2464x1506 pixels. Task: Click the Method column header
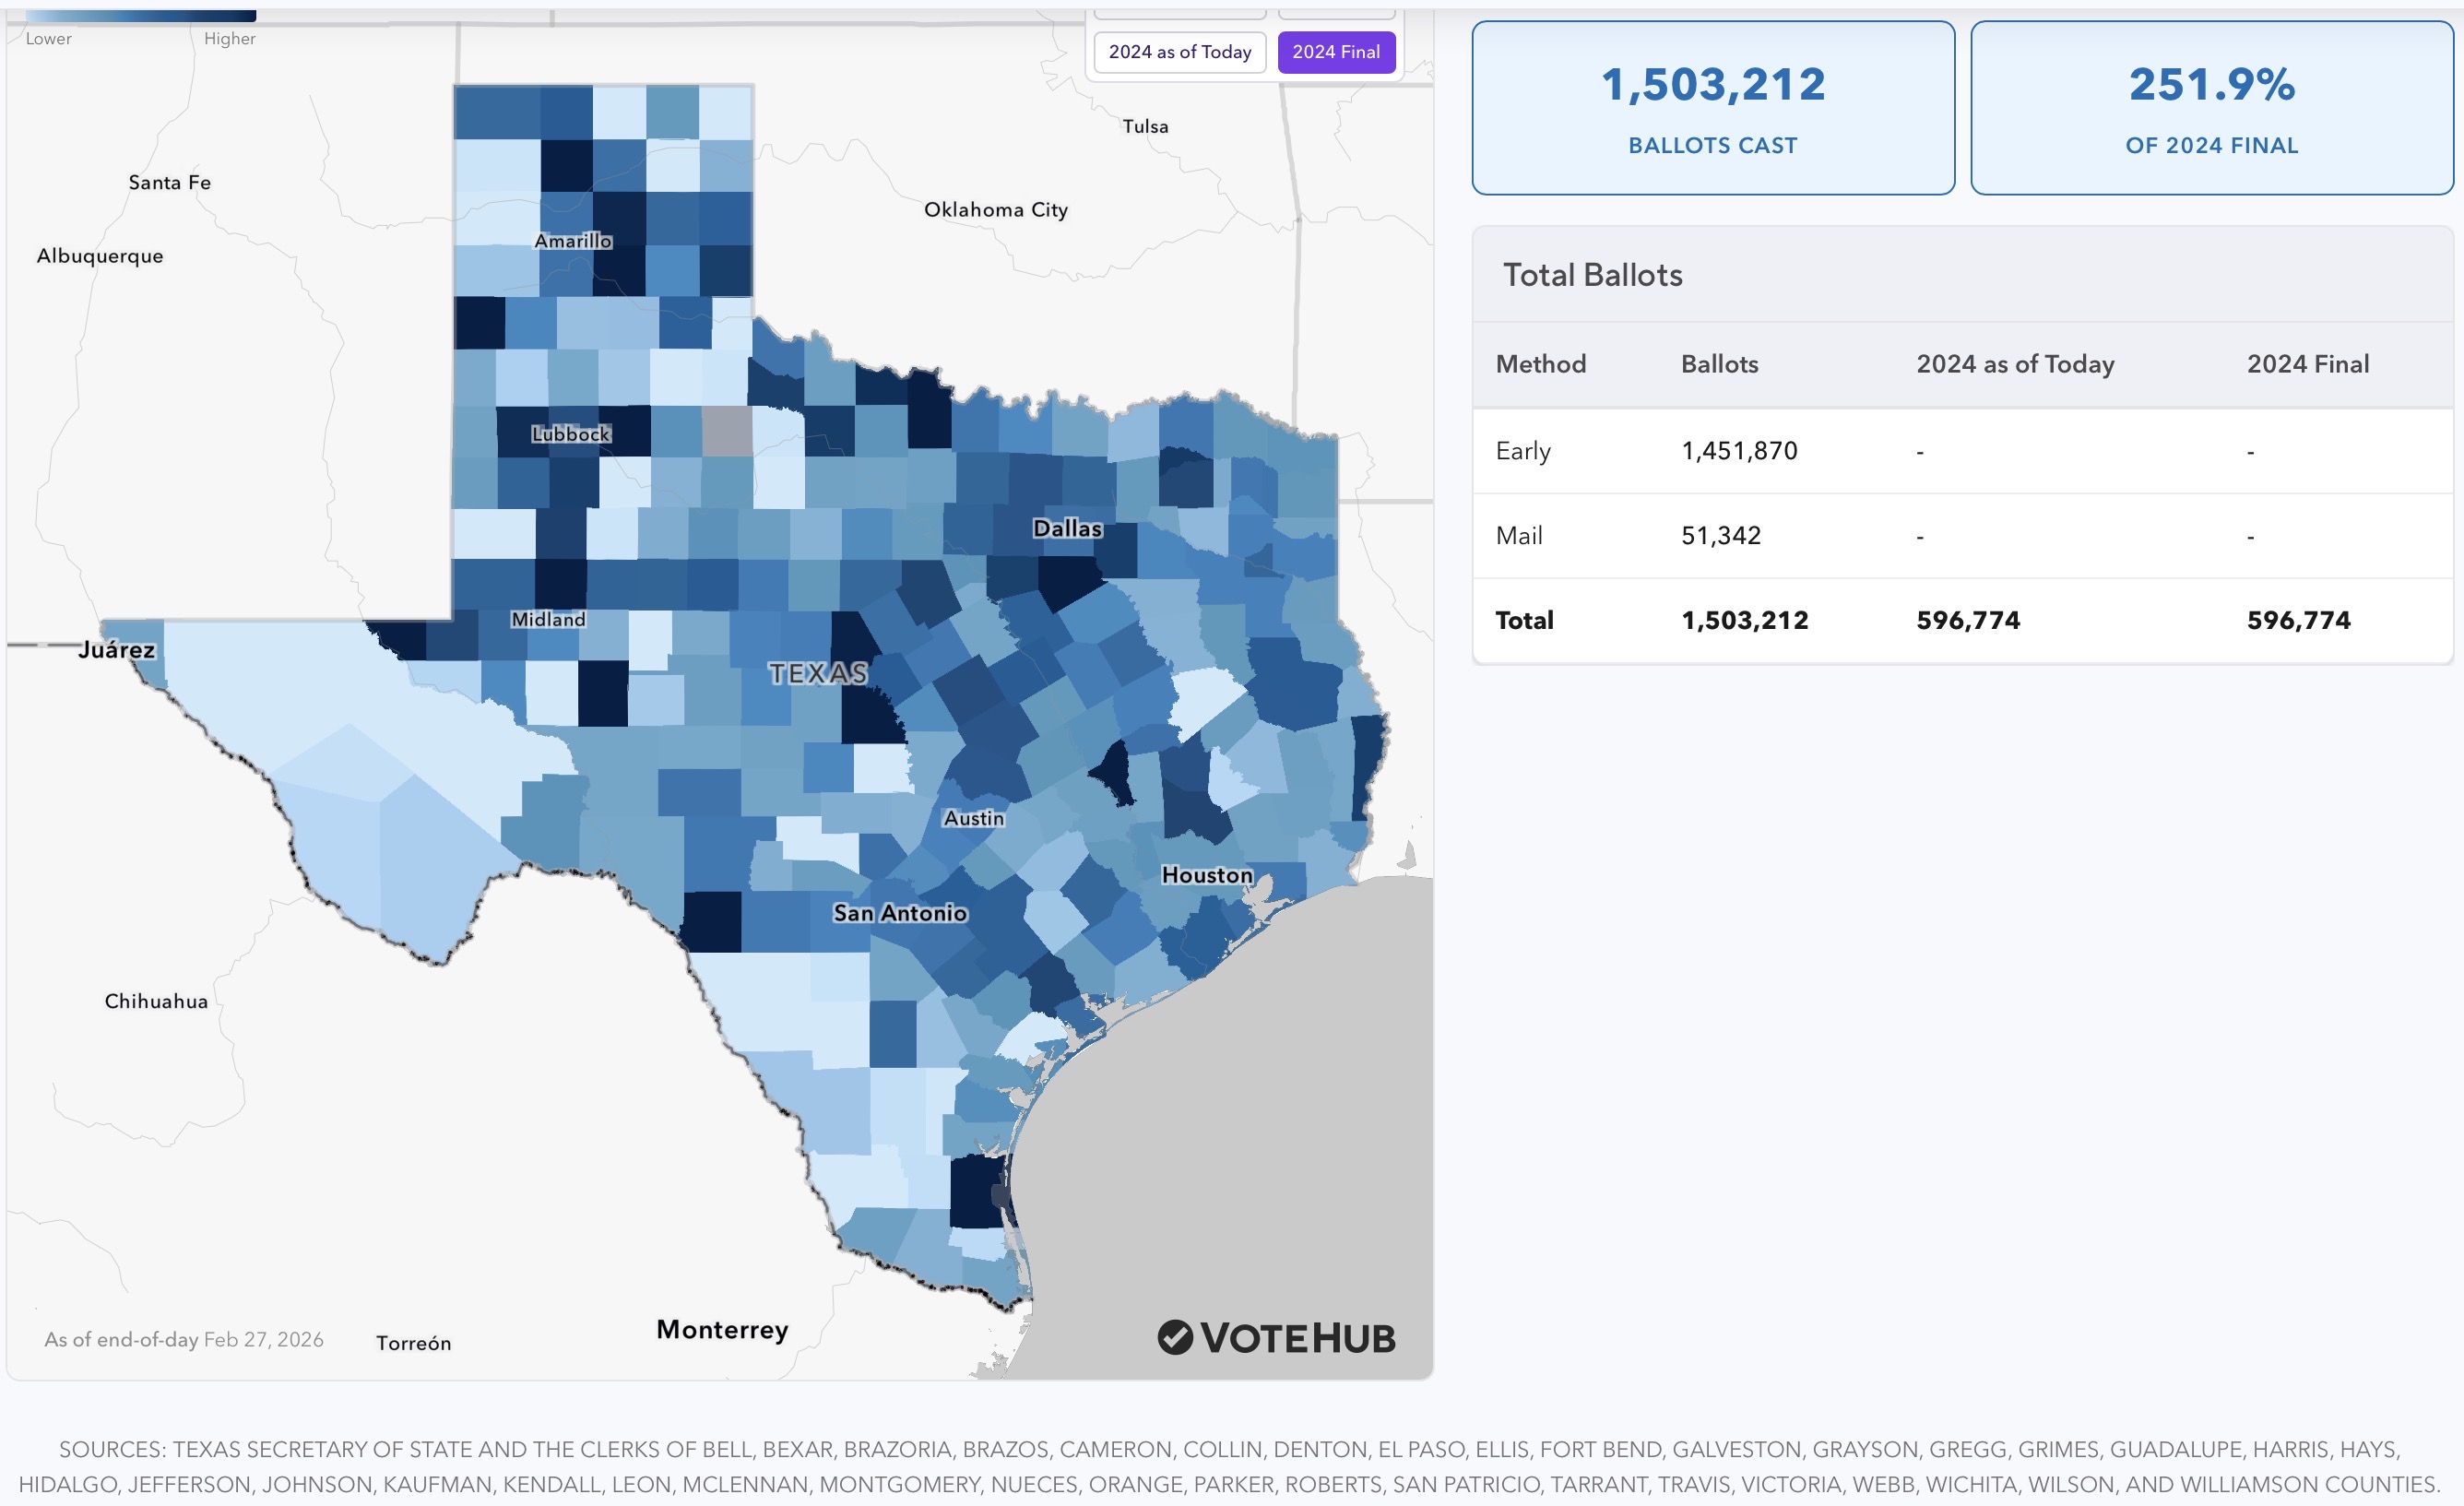coord(1540,364)
